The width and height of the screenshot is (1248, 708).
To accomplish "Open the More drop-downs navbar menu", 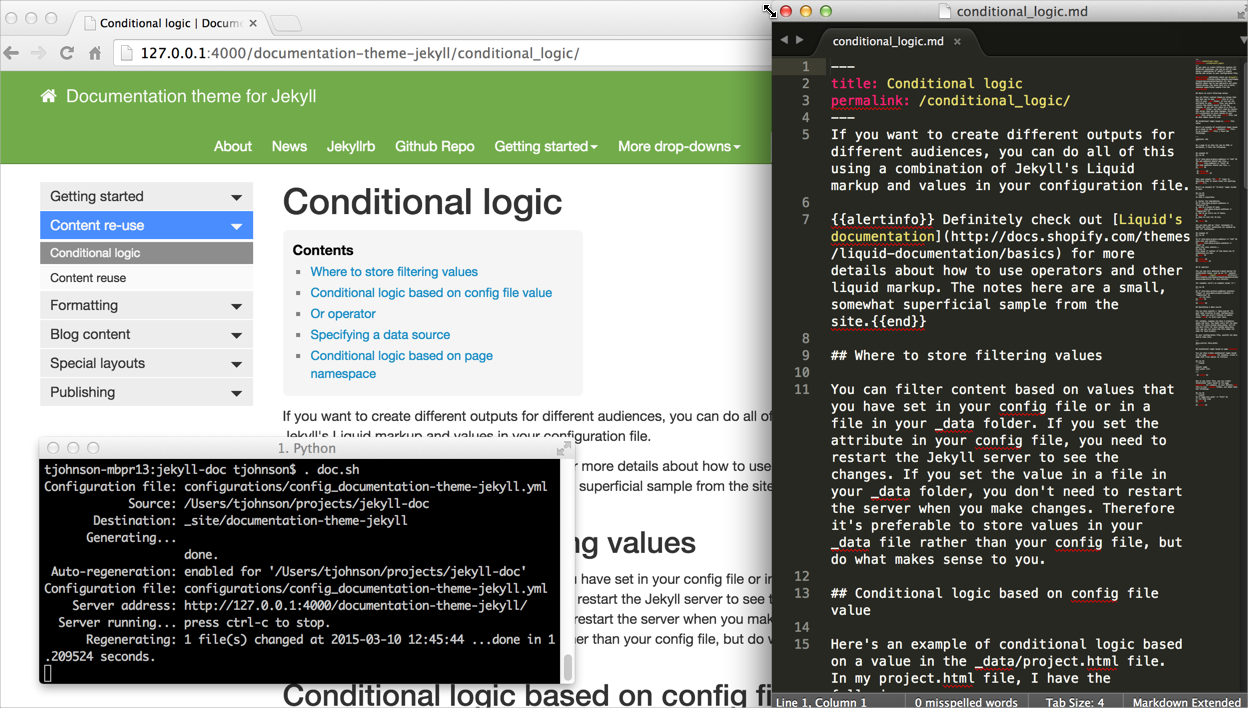I will 678,146.
